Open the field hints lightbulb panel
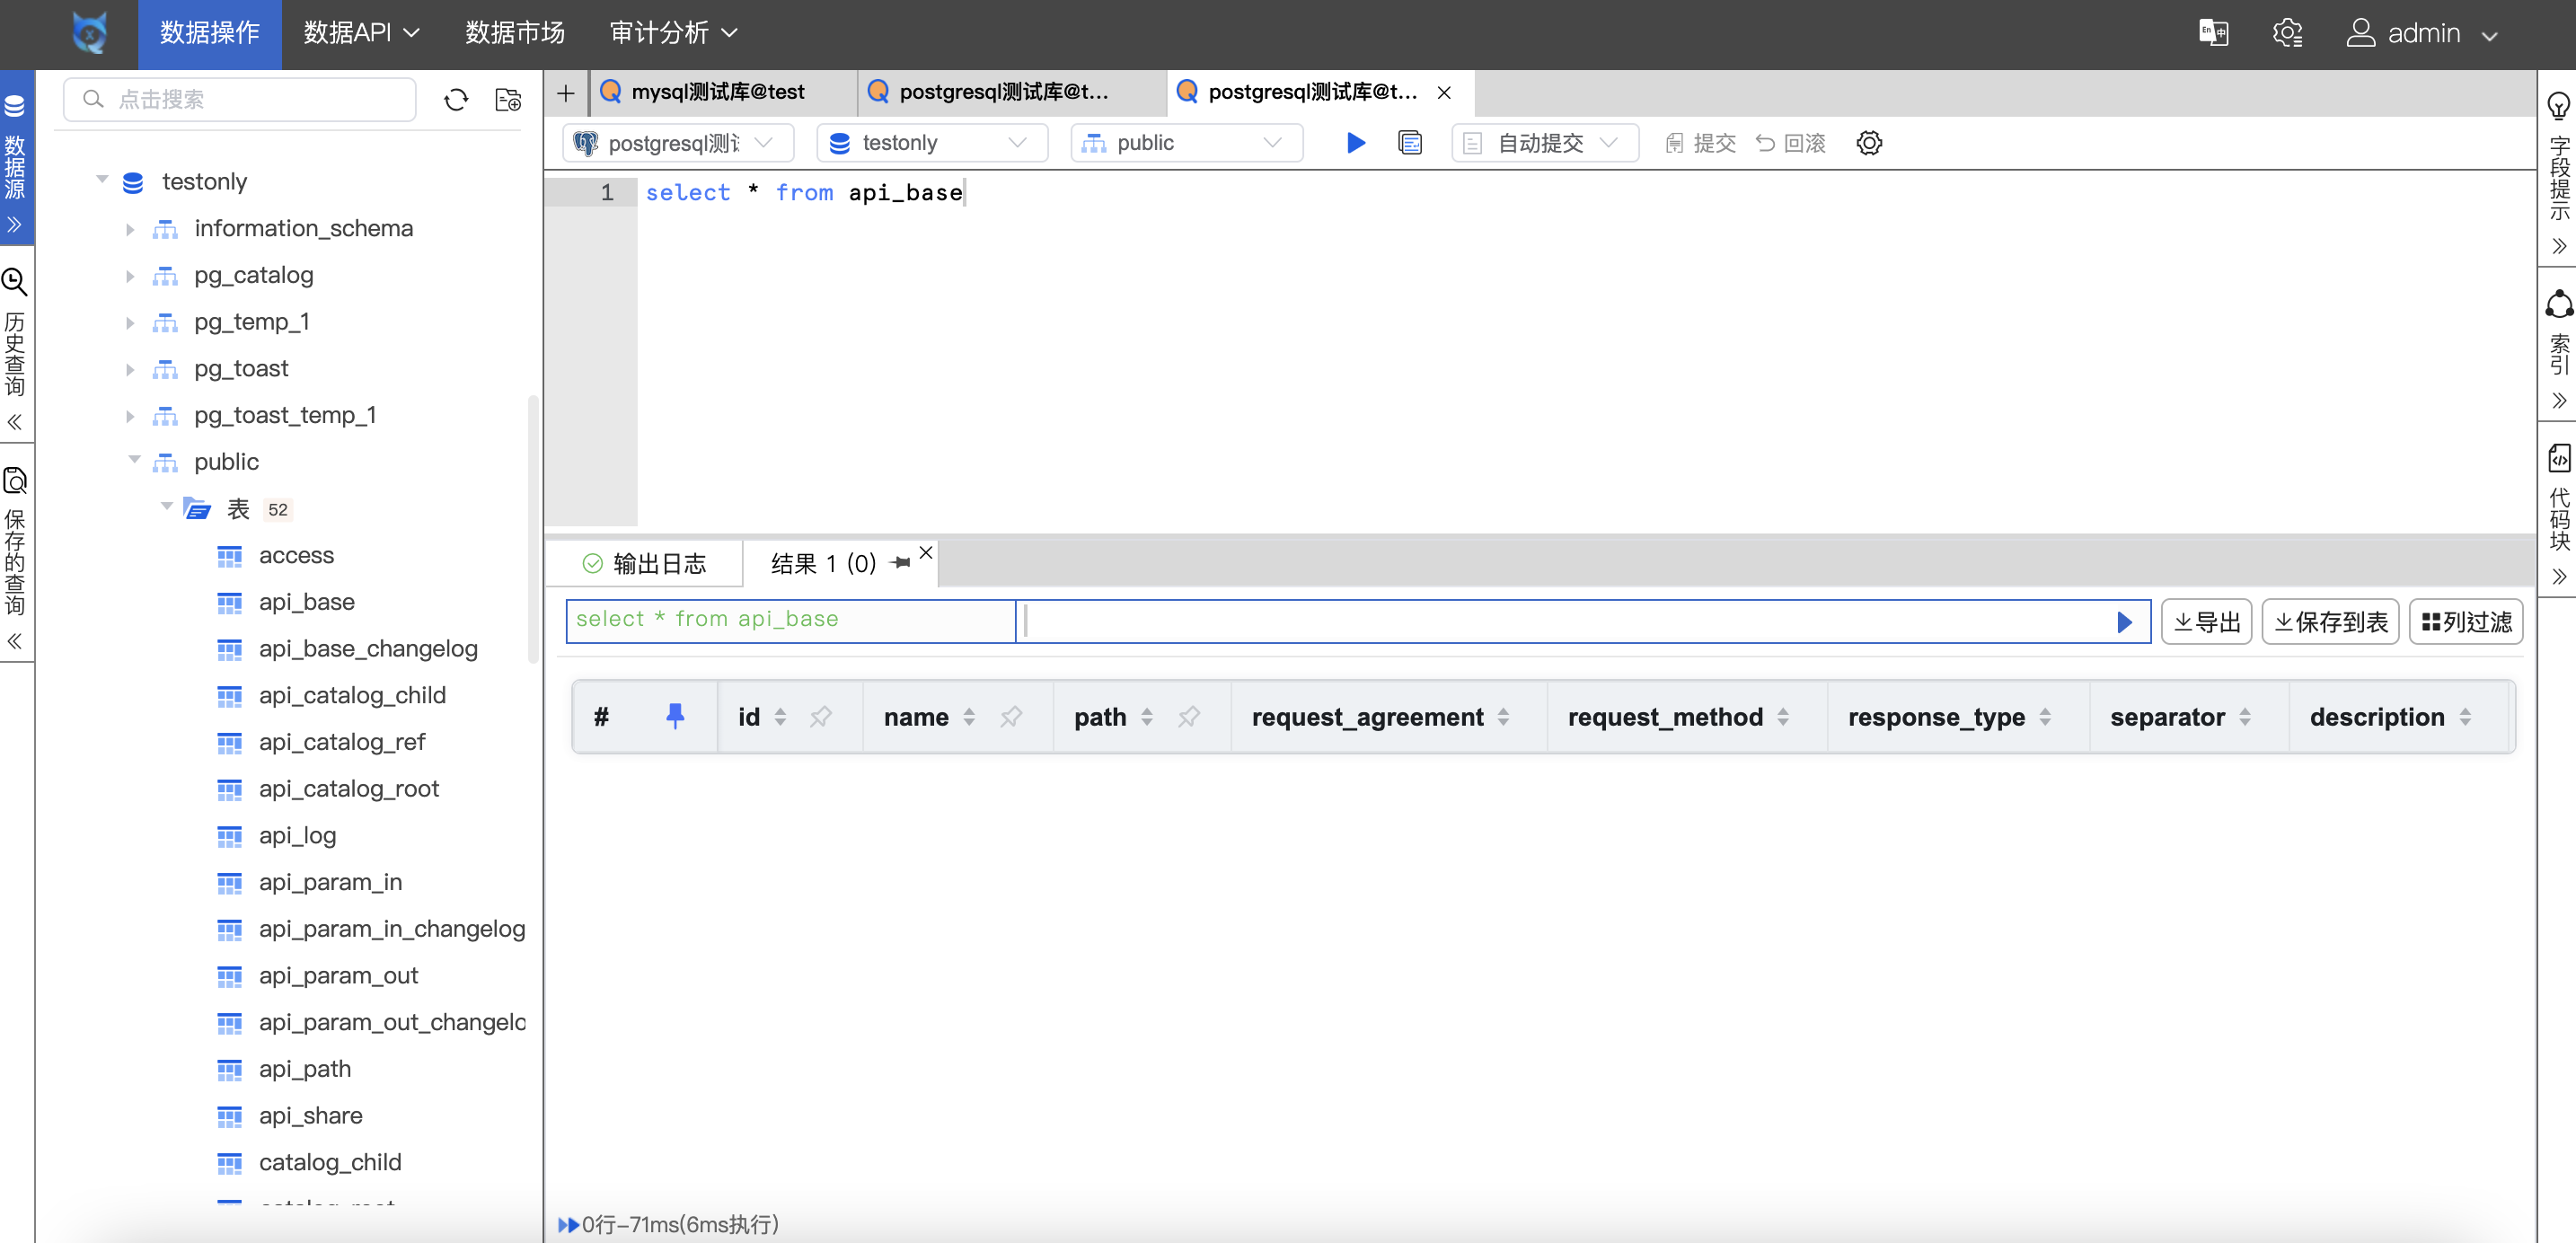Viewport: 2576px width, 1243px height. point(2558,105)
